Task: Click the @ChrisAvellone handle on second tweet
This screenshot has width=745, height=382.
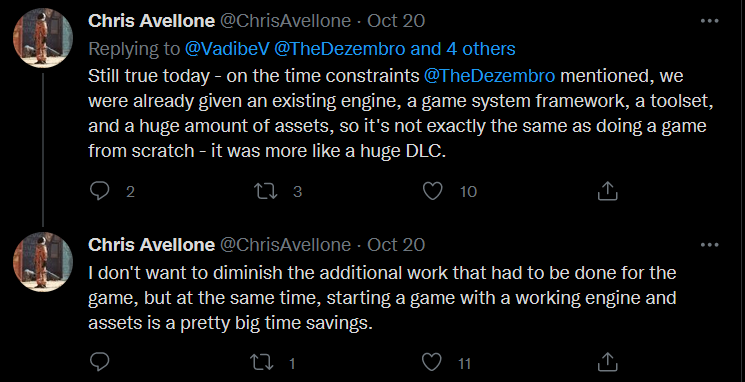Action: tap(286, 245)
